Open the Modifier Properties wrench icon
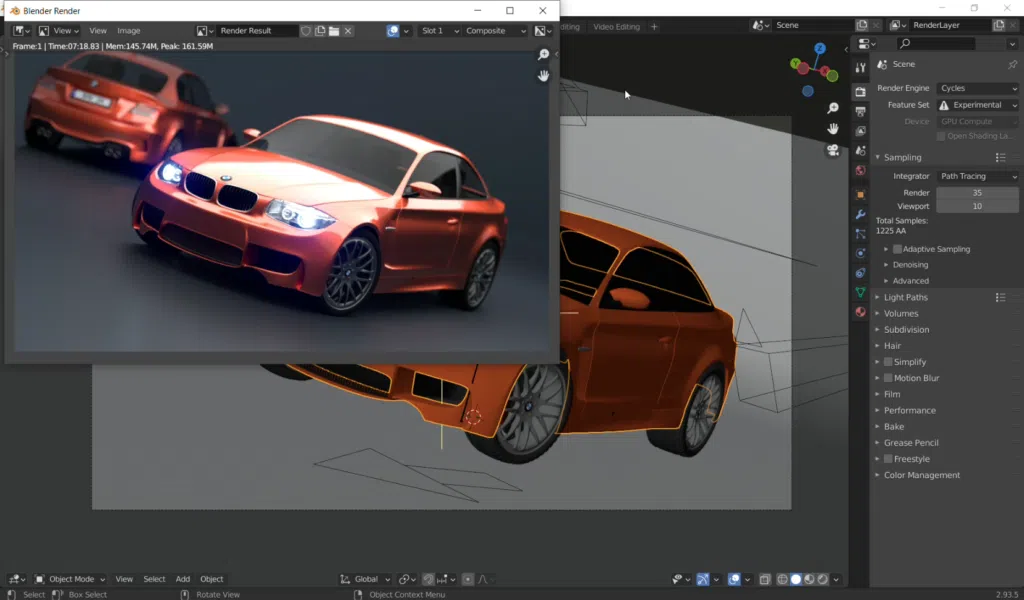This screenshot has height=600, width=1024. (x=860, y=215)
